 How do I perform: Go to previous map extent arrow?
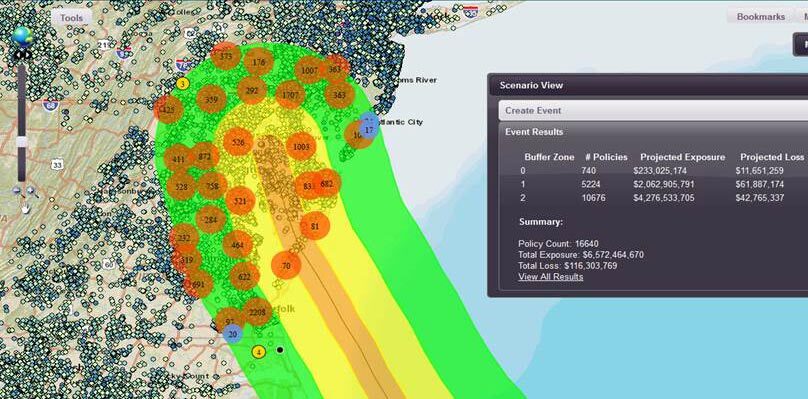18,55
